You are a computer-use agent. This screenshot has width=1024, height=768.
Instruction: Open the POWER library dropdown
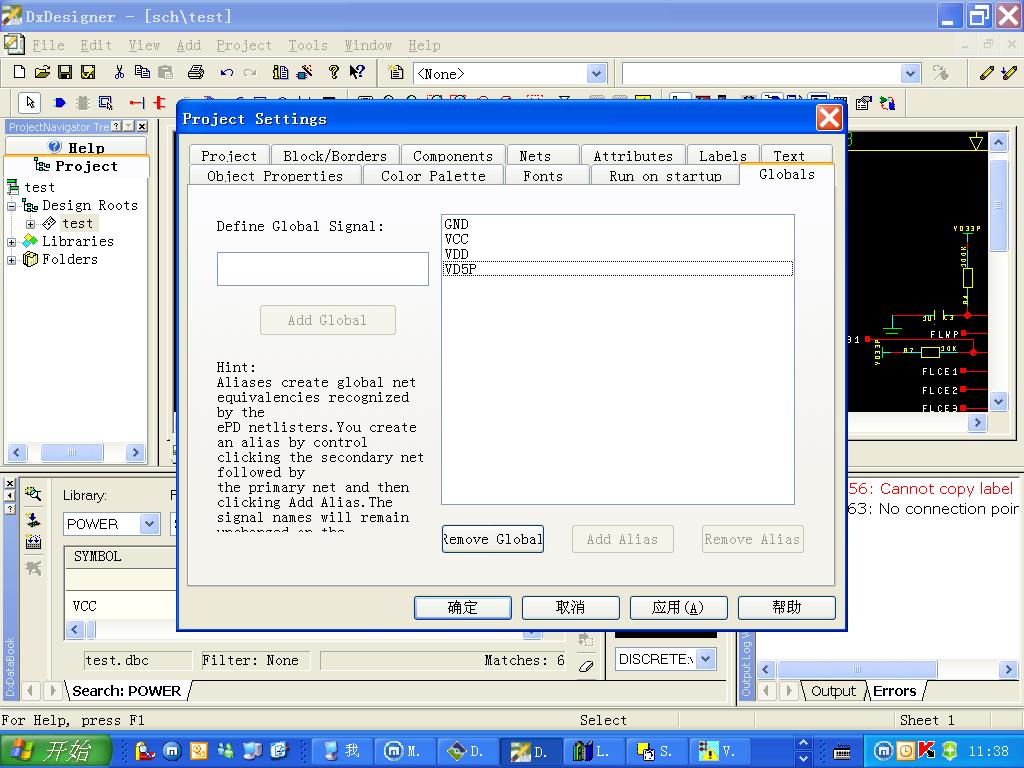tap(149, 524)
